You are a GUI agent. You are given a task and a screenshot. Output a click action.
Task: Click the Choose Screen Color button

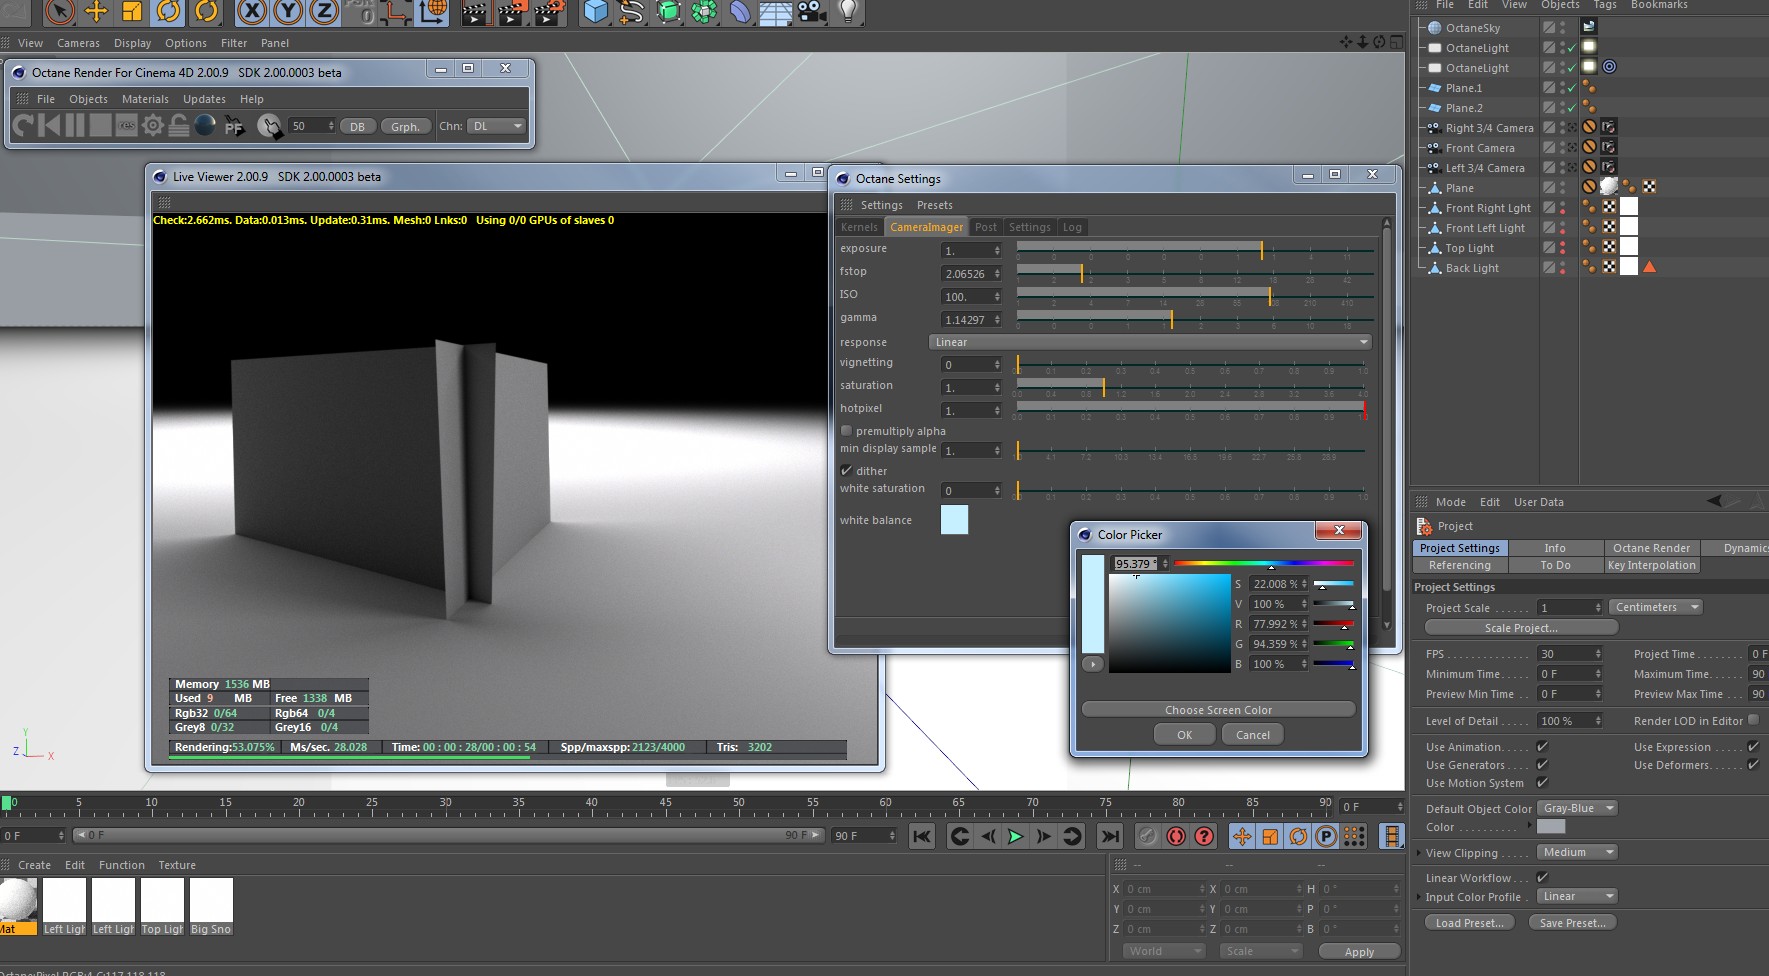click(1218, 710)
